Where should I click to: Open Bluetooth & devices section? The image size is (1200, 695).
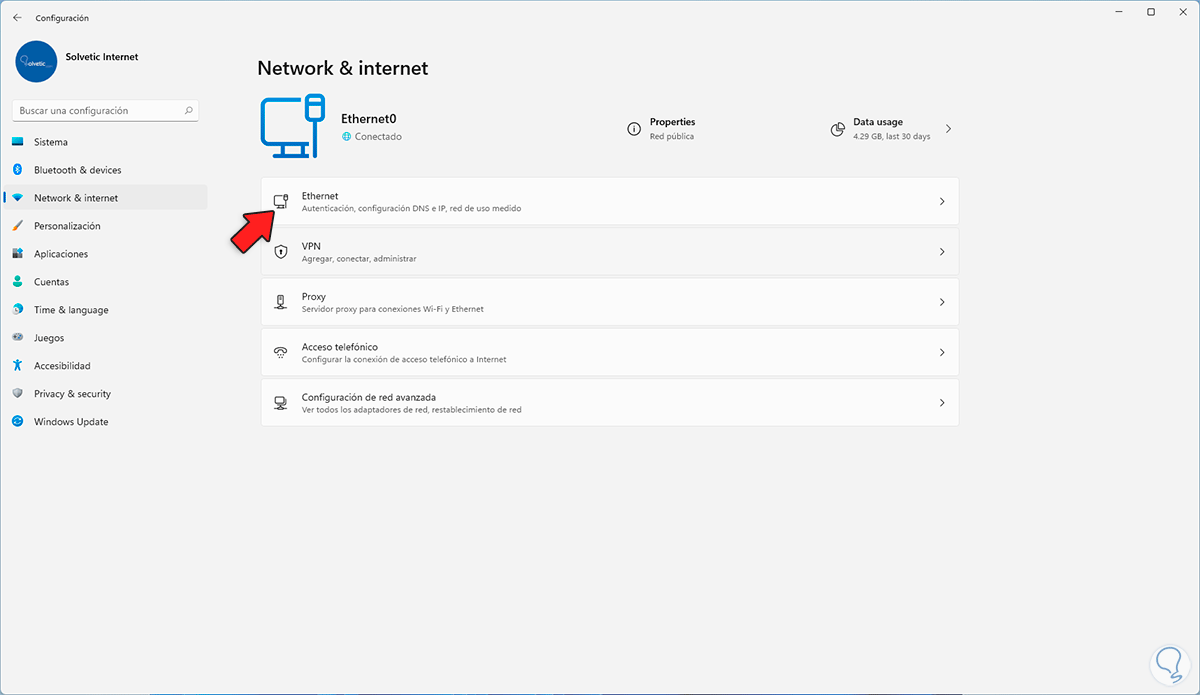(x=77, y=170)
